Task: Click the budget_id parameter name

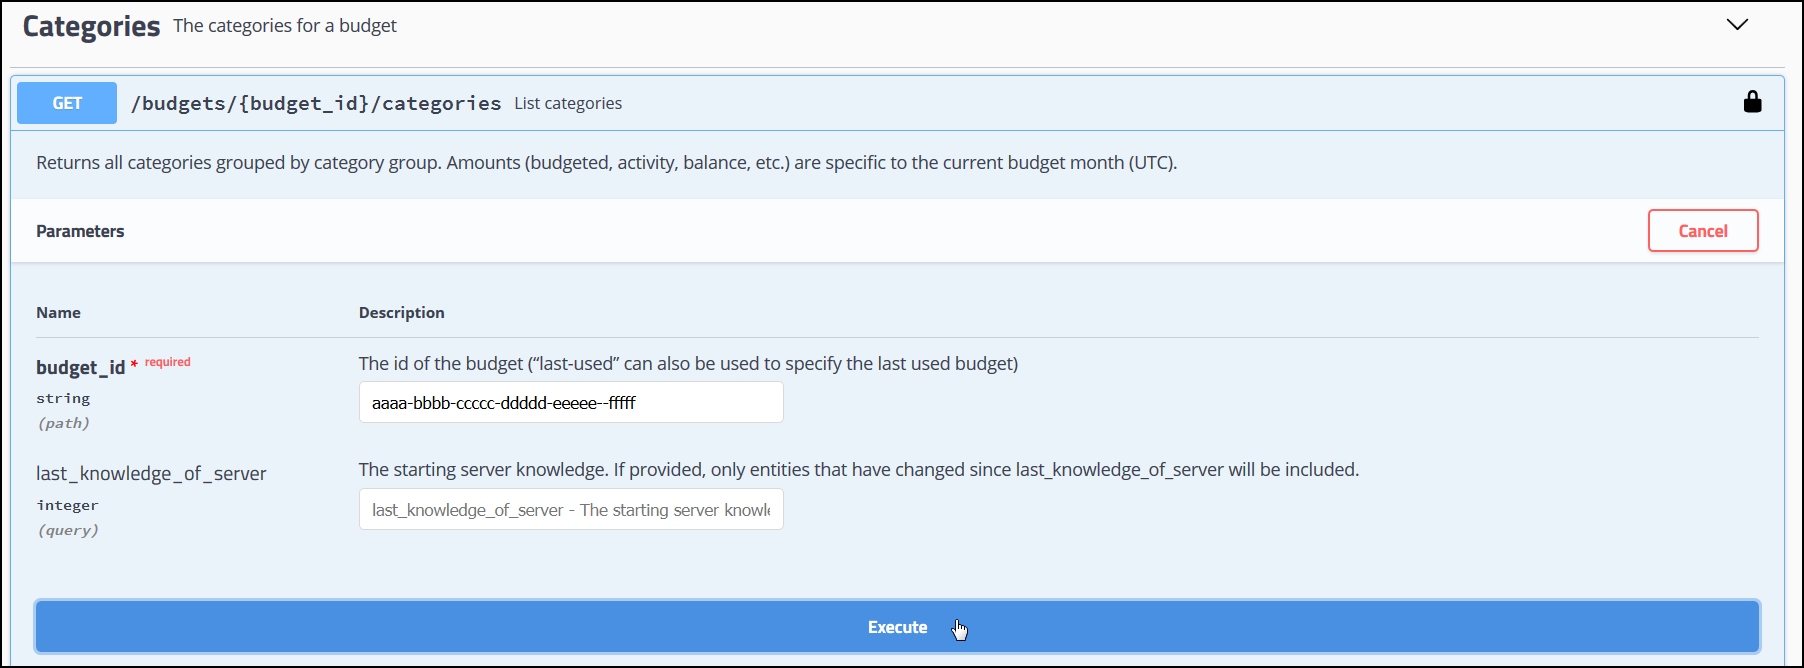Action: [80, 367]
